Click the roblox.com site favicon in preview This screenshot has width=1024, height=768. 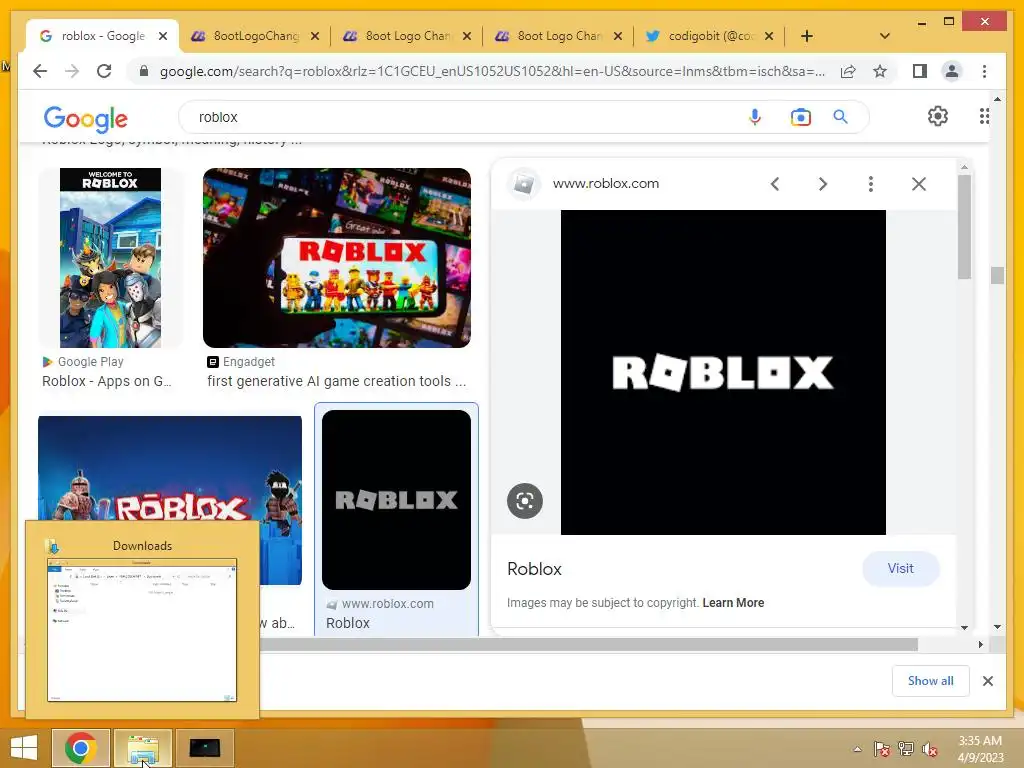[x=524, y=184]
